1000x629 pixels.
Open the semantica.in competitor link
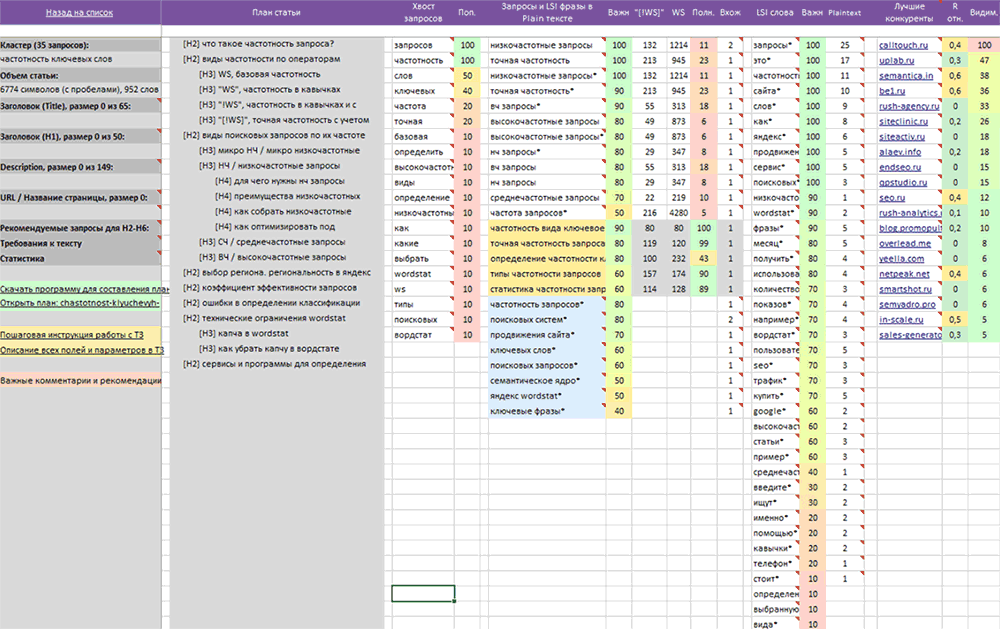point(906,75)
